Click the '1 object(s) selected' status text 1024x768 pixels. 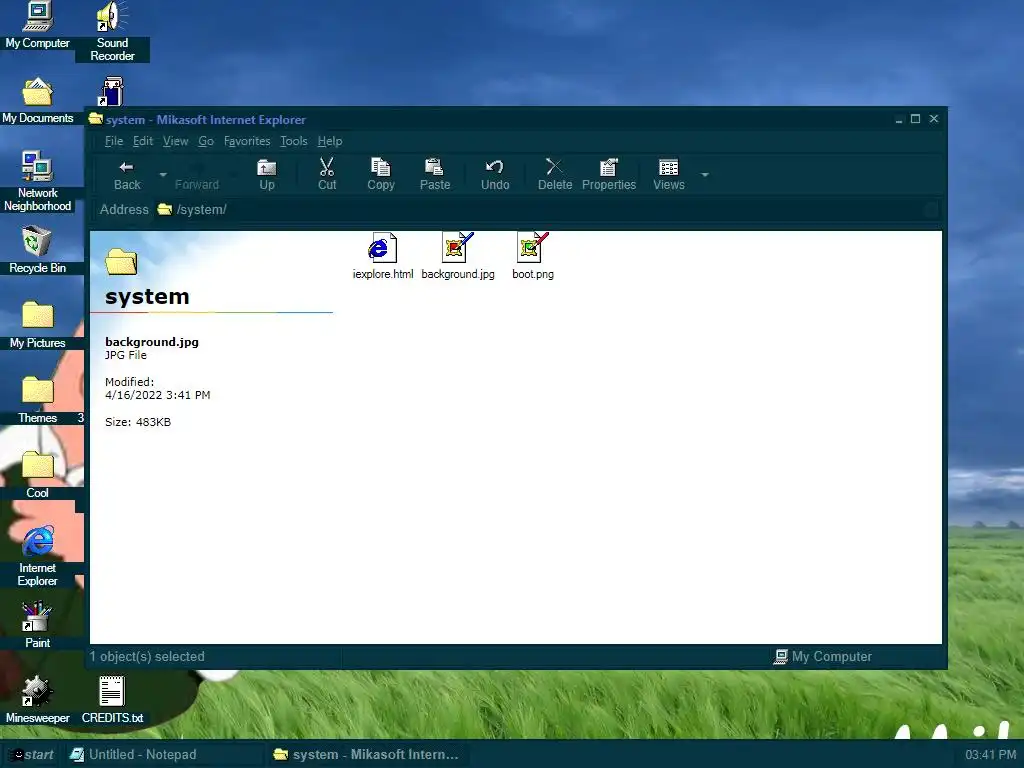coord(147,657)
